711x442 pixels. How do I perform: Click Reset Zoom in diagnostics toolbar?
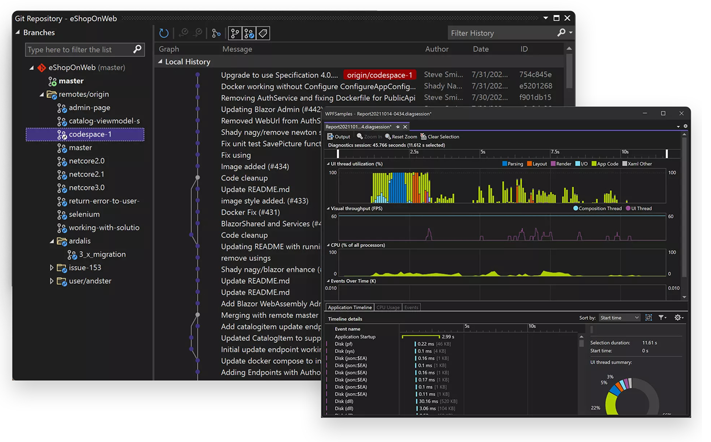pos(401,136)
